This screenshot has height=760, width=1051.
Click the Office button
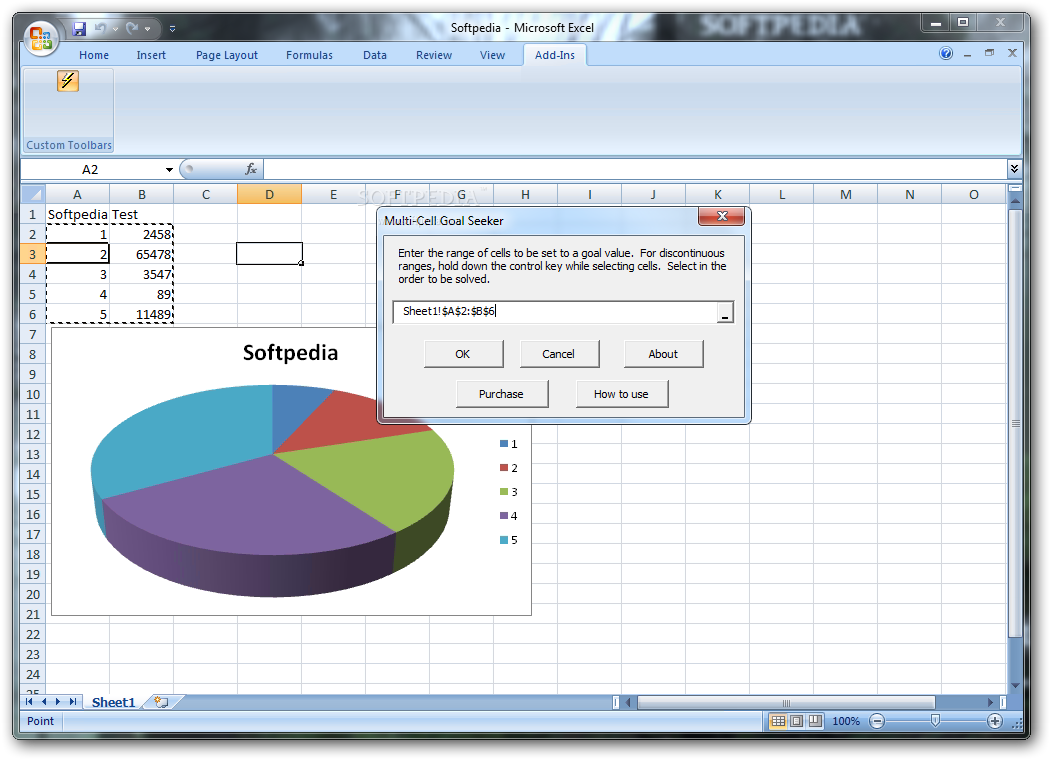41,38
